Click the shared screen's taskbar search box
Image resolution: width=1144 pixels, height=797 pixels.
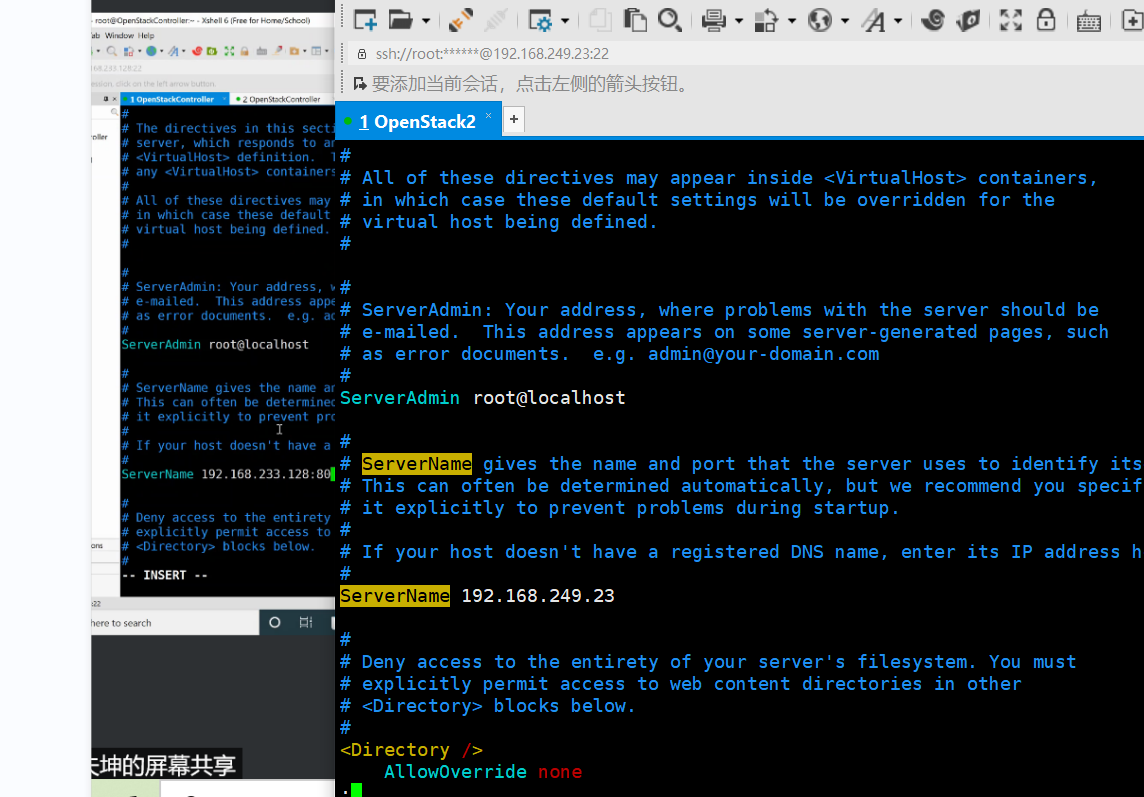(x=174, y=623)
